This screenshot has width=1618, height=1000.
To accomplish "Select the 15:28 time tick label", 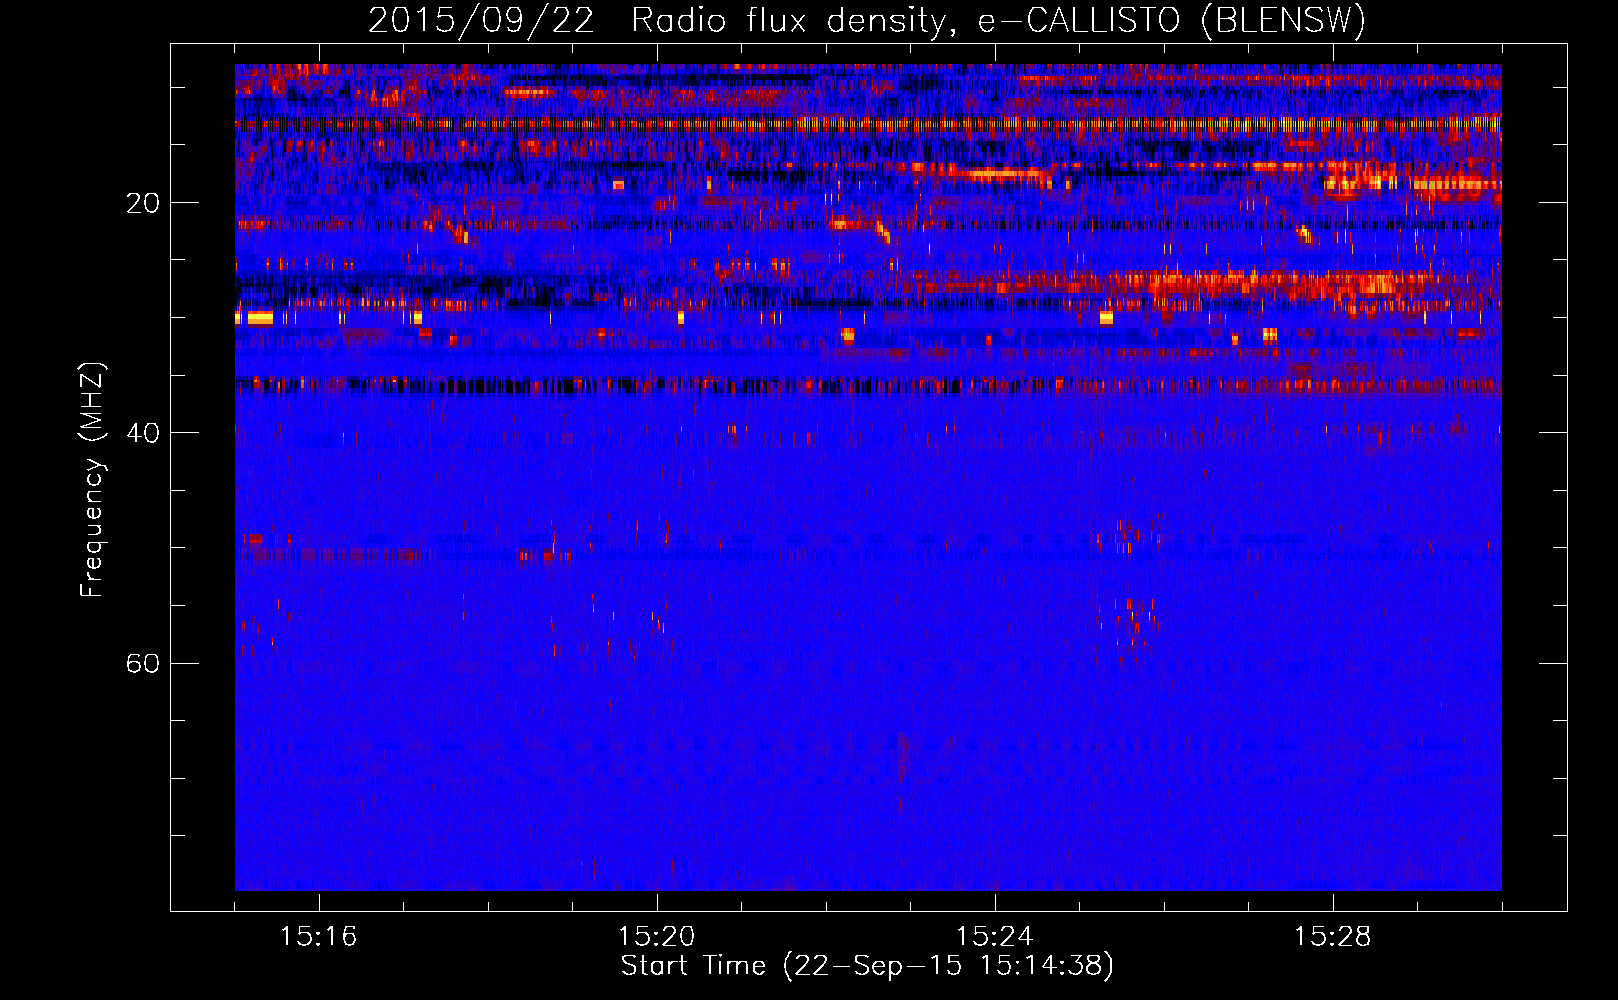I will pos(1332,937).
